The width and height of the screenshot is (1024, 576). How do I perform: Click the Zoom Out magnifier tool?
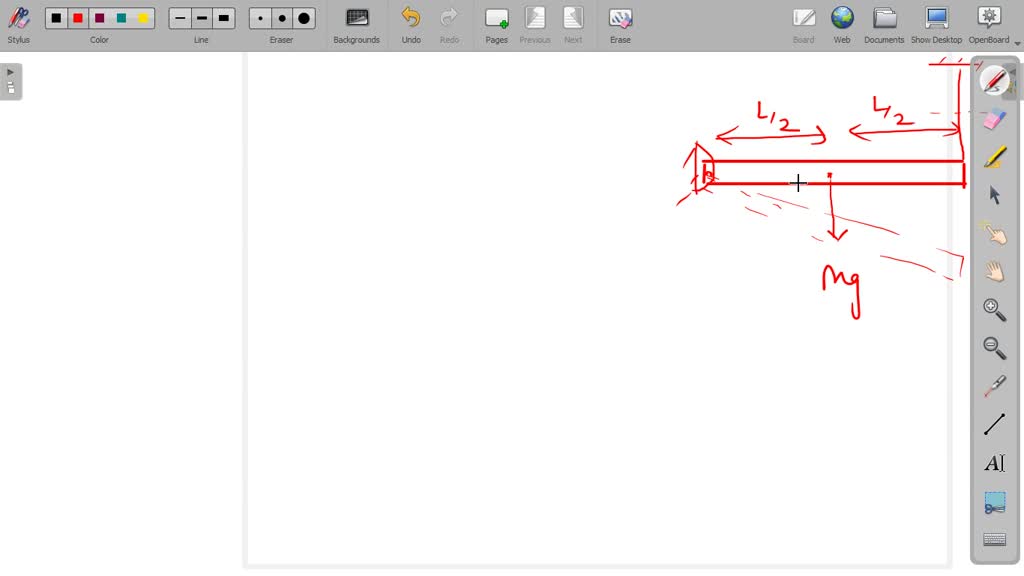click(x=994, y=347)
